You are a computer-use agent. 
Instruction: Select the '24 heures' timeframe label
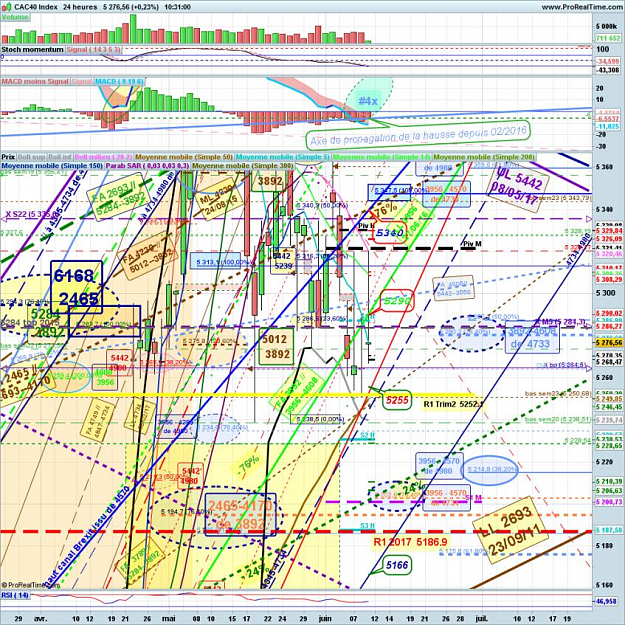[x=80, y=7]
